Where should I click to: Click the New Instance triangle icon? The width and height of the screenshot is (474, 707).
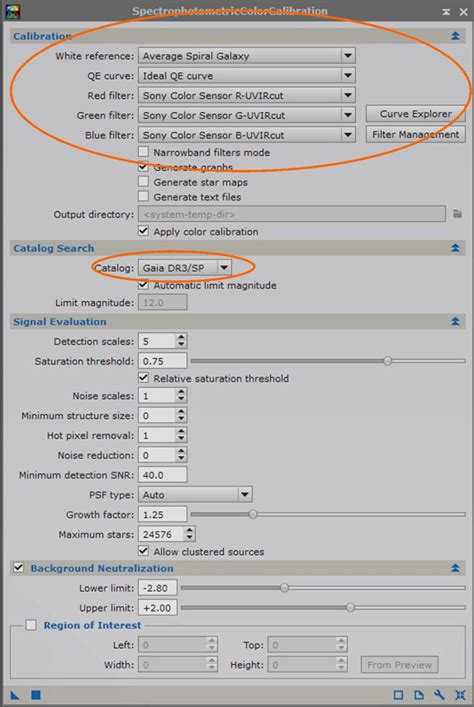(x=15, y=695)
